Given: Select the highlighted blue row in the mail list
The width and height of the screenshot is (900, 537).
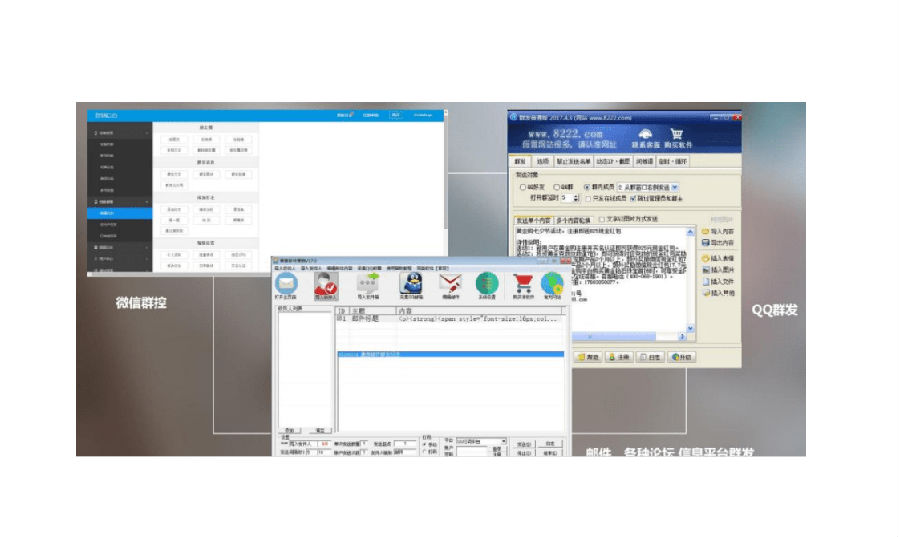Looking at the screenshot, I should (x=449, y=354).
